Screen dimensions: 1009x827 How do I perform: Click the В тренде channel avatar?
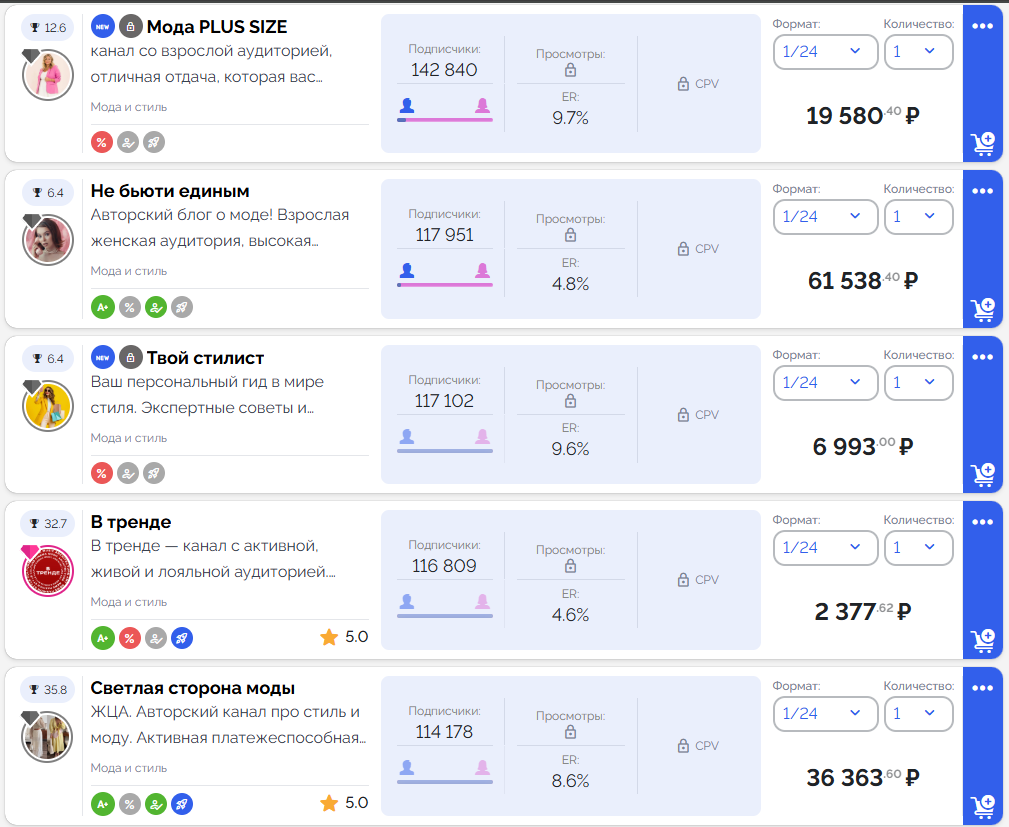(x=48, y=571)
